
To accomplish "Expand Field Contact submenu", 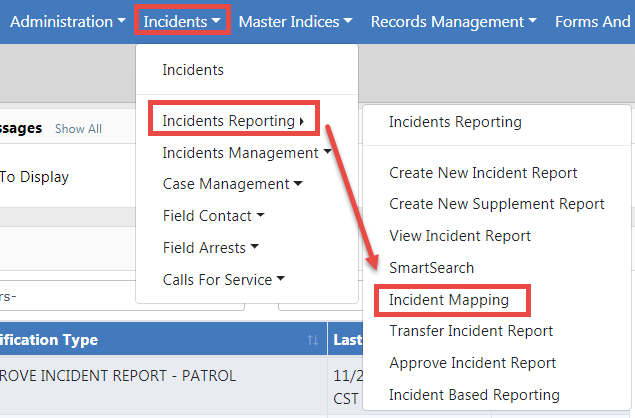I will (213, 216).
